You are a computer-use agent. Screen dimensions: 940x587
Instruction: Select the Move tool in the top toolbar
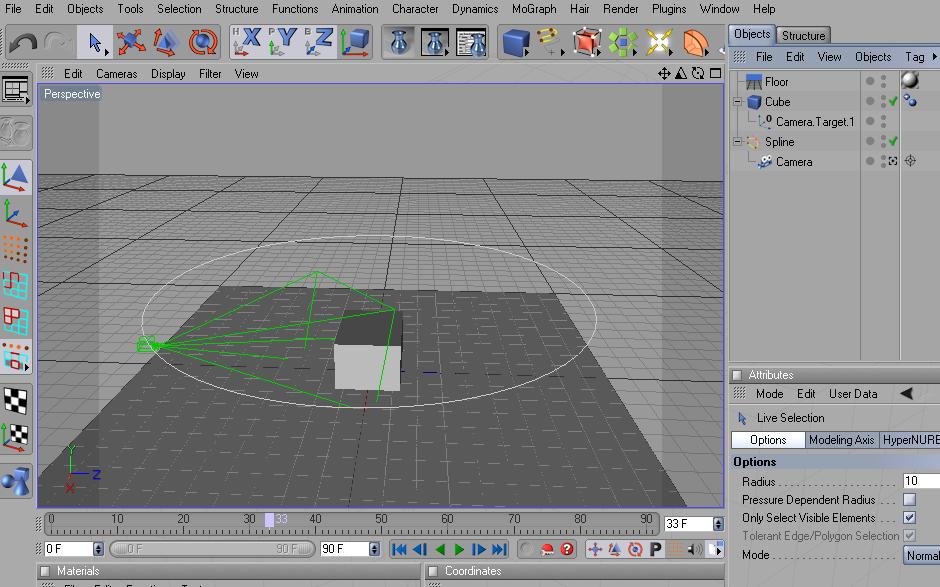tap(129, 42)
